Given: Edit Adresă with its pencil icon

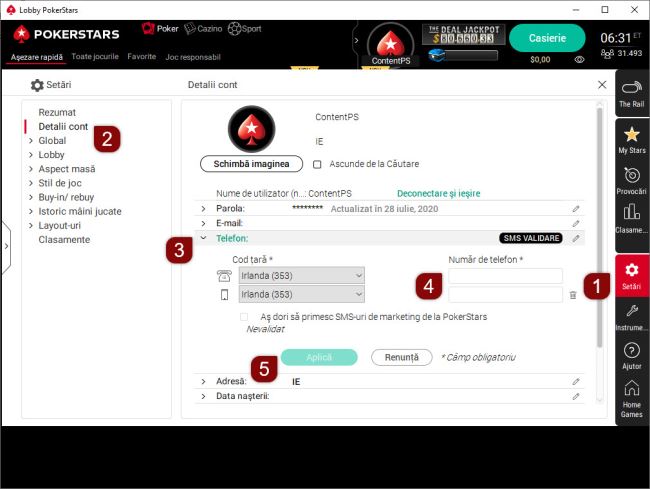Looking at the screenshot, I should (x=576, y=381).
